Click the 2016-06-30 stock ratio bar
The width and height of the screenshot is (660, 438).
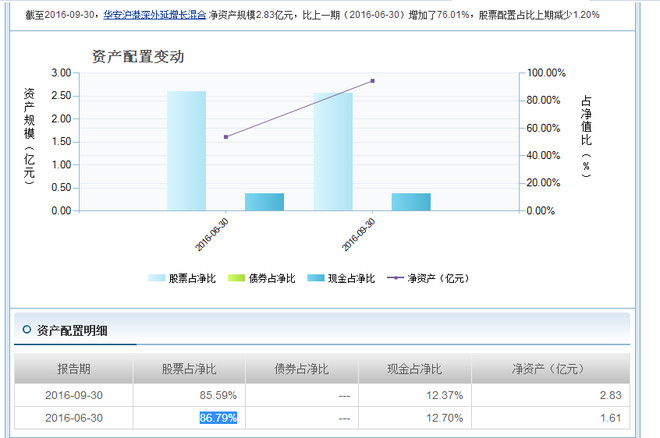(186, 151)
